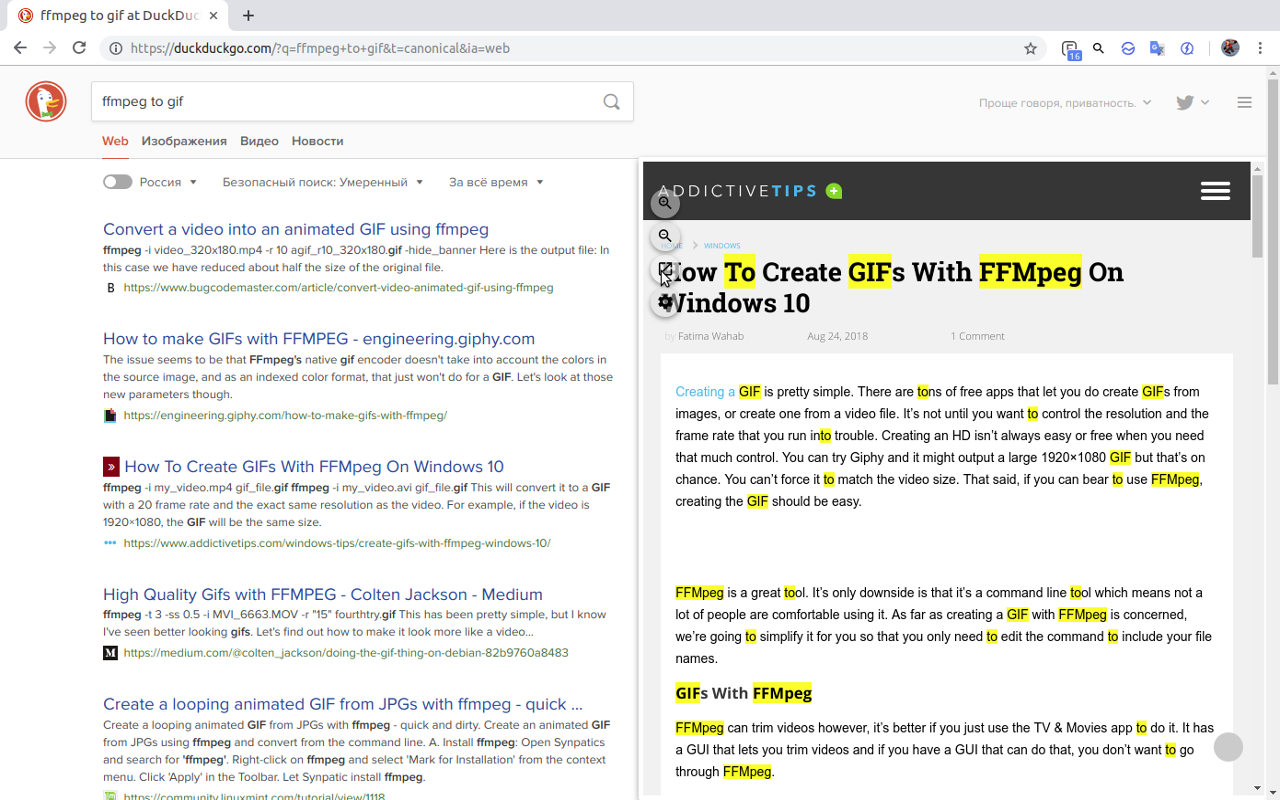Open preview in new tab icon

point(665,269)
